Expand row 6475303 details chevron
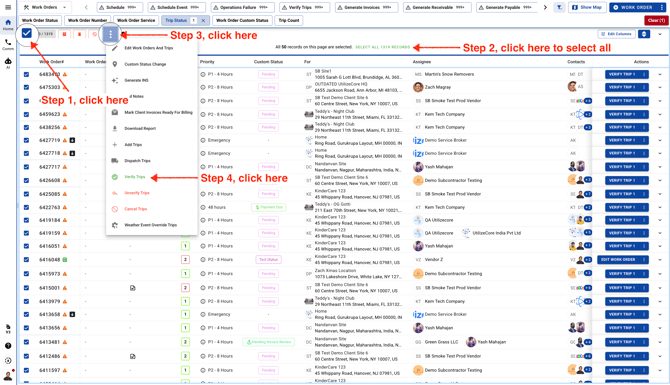This screenshot has width=670, height=385. coord(660,87)
